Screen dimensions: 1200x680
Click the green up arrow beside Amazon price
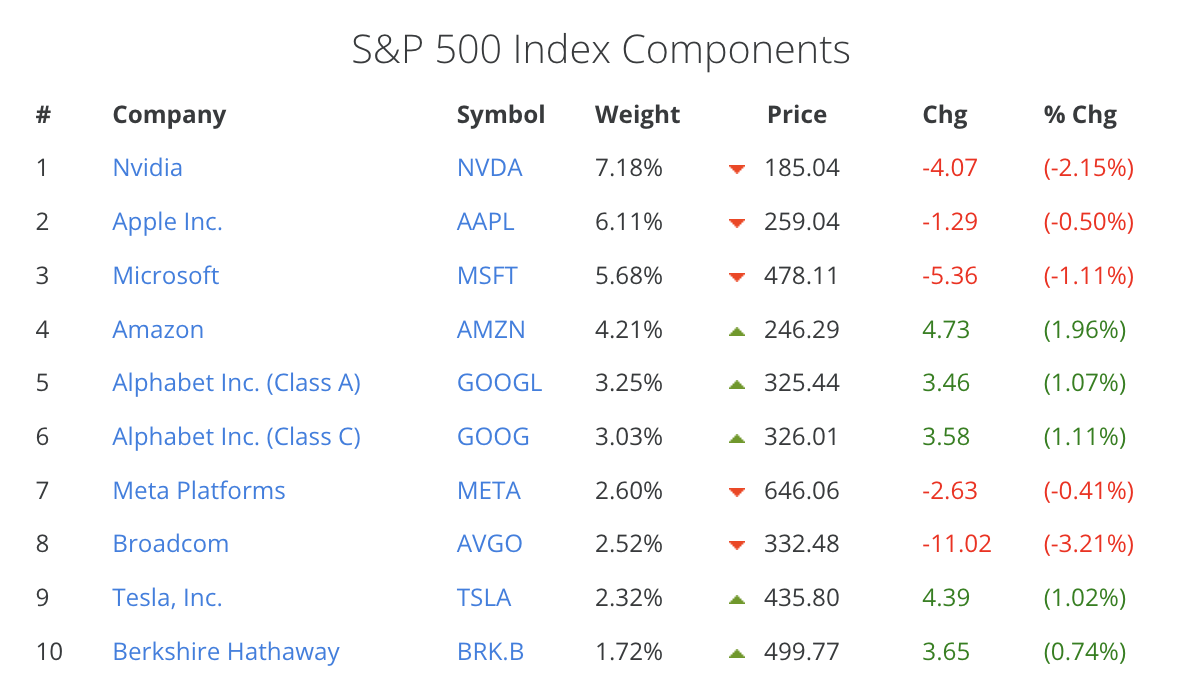point(737,330)
